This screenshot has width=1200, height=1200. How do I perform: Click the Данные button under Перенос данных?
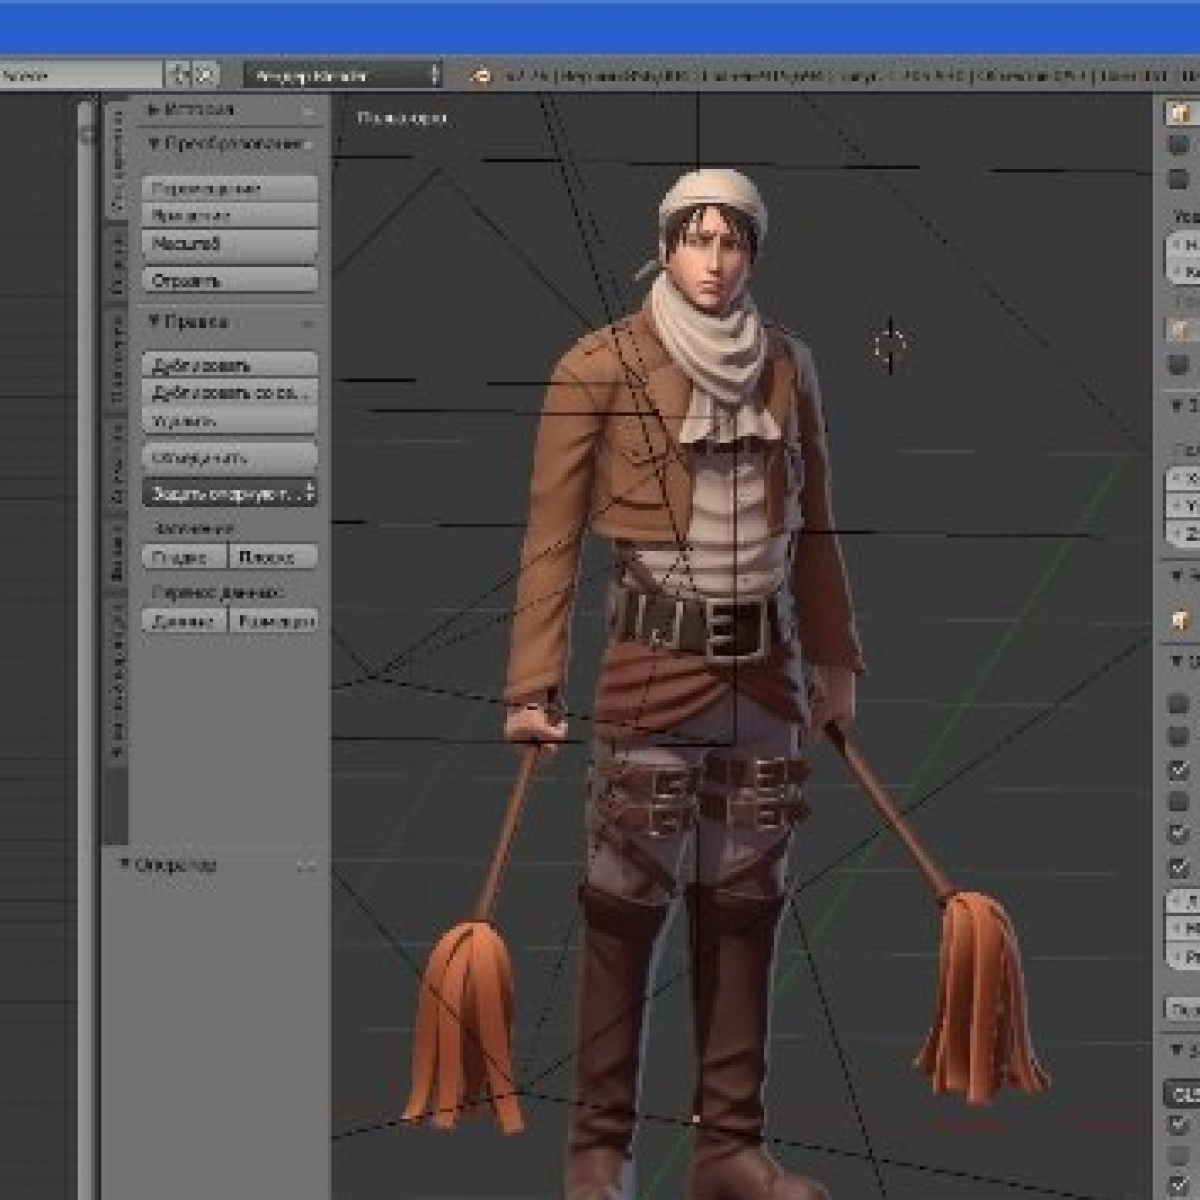click(x=185, y=620)
